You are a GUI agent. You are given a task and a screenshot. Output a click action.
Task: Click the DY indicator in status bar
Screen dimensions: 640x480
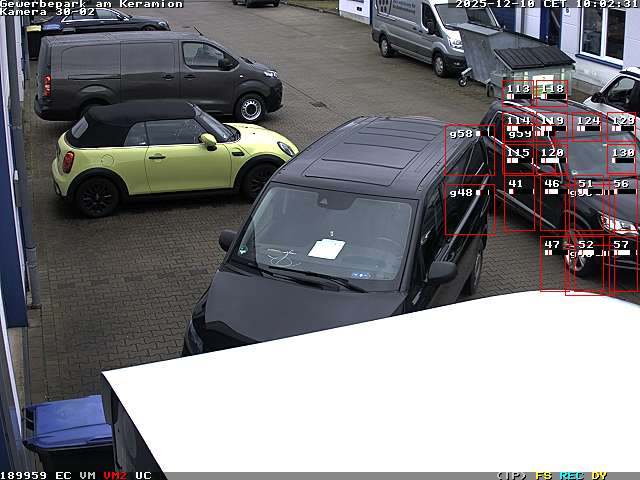[598, 475]
